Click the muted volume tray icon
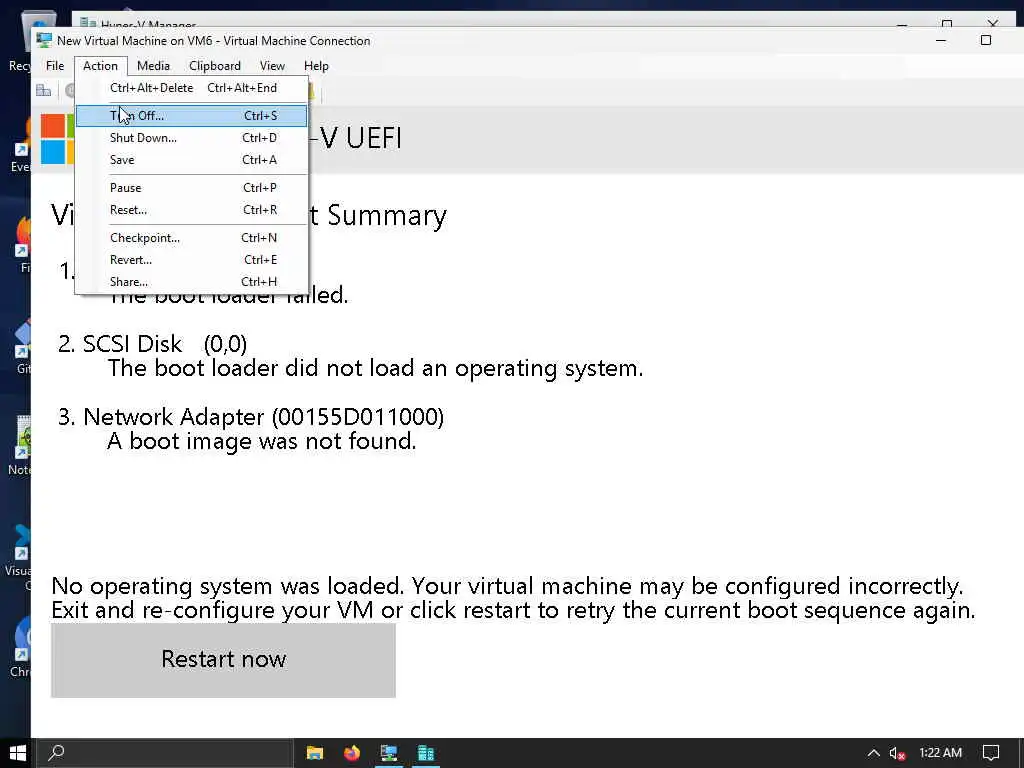 (897, 753)
